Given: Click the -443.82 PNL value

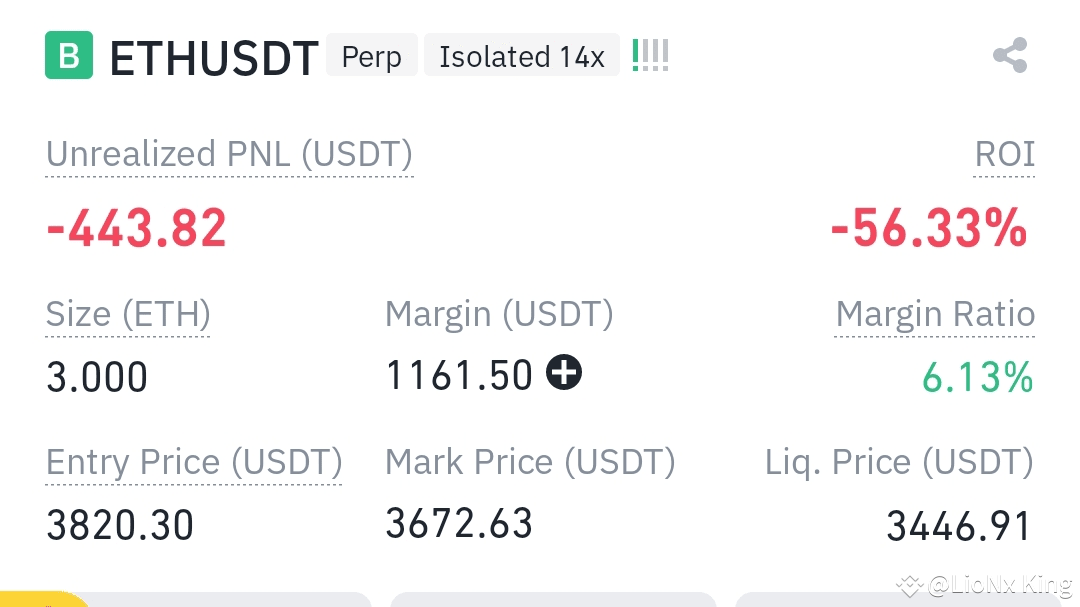Looking at the screenshot, I should pyautogui.click(x=135, y=228).
